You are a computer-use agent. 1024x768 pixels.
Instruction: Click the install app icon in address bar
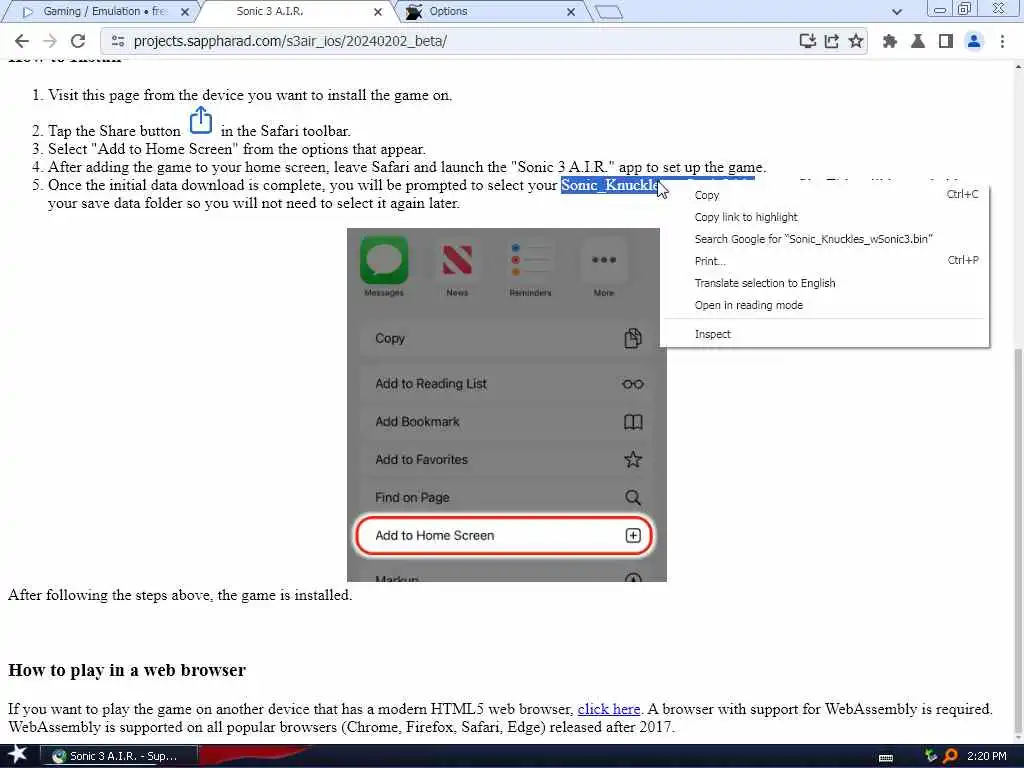pyautogui.click(x=807, y=41)
